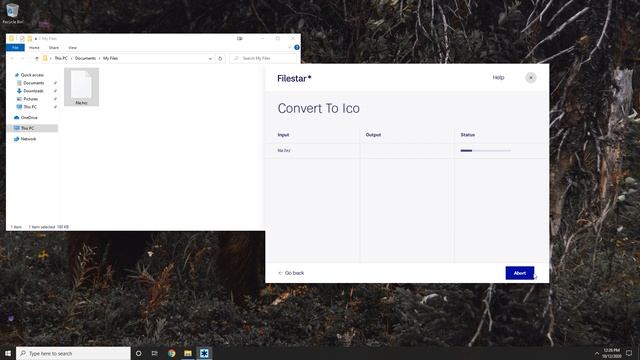Click the Explorer title bar folder icon
This screenshot has height=360, width=640.
click(x=11, y=38)
